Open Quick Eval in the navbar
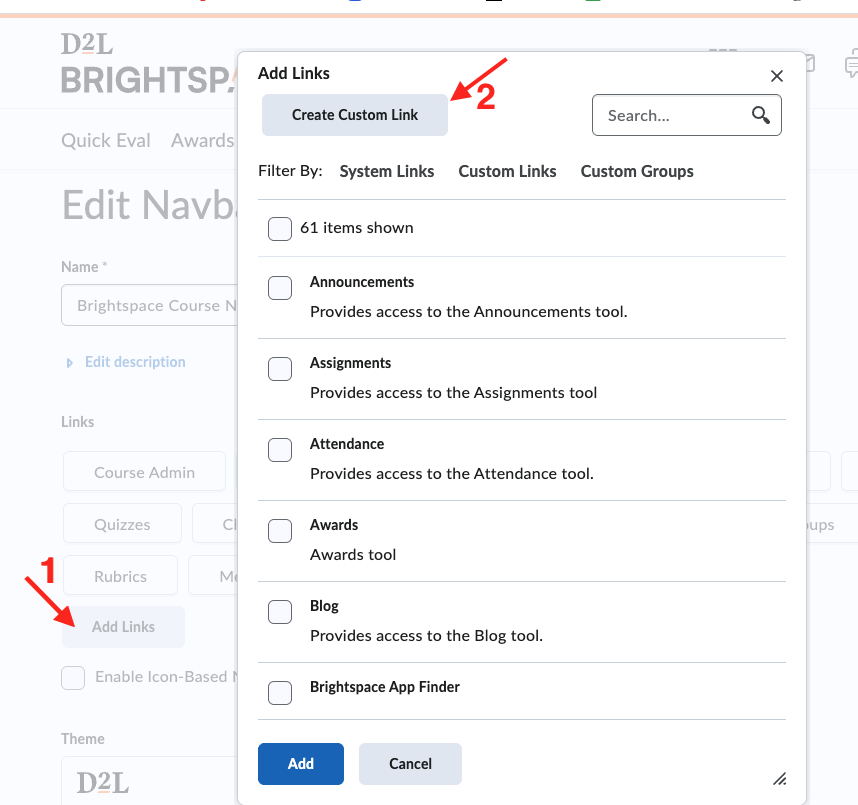This screenshot has width=858, height=805. [106, 141]
